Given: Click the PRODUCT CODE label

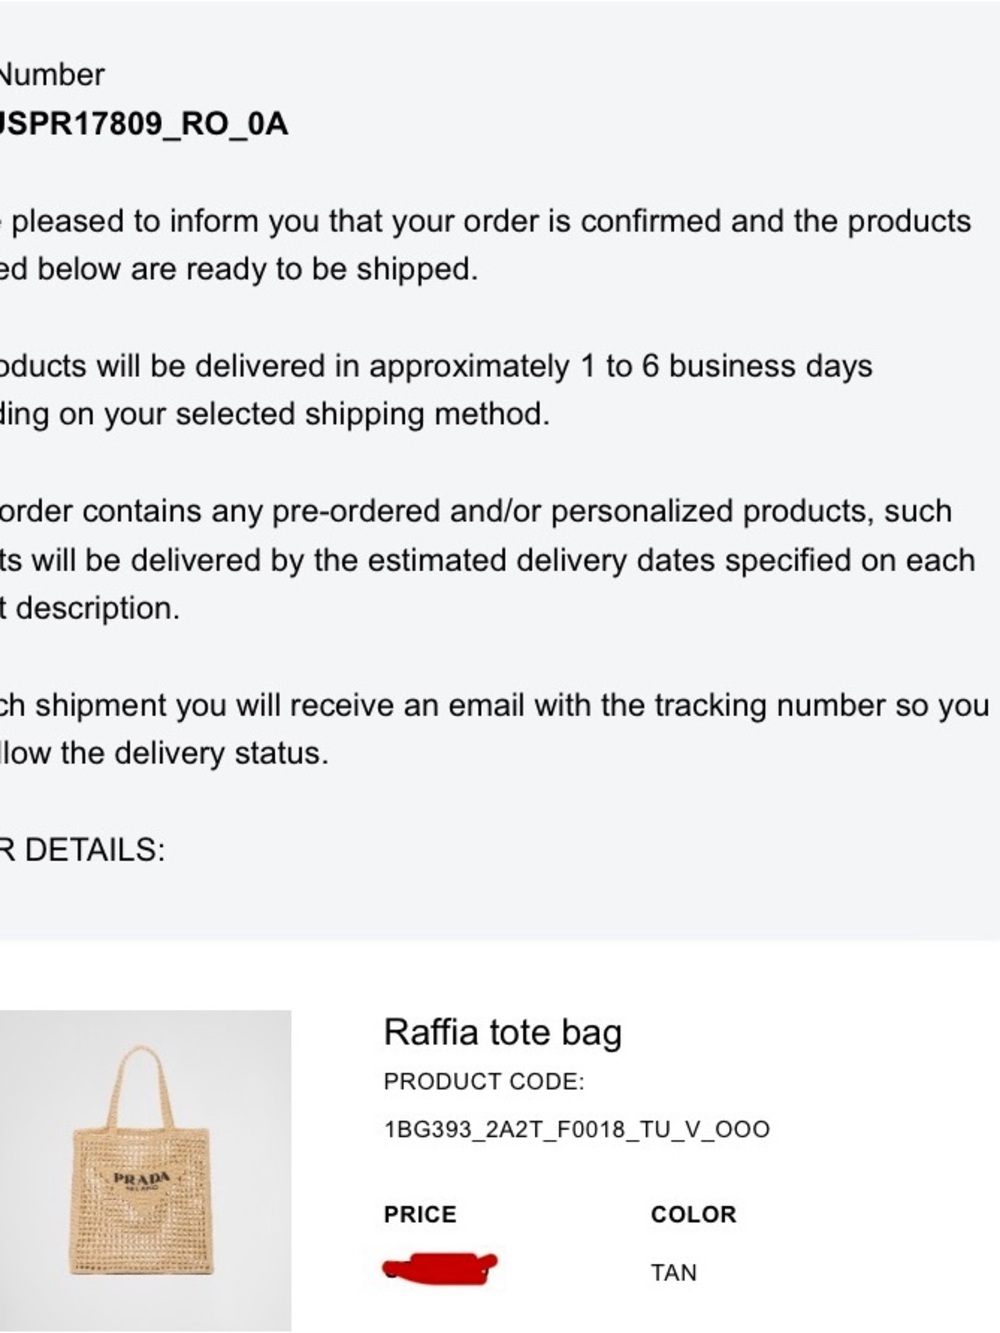Looking at the screenshot, I should pos(483,1082).
